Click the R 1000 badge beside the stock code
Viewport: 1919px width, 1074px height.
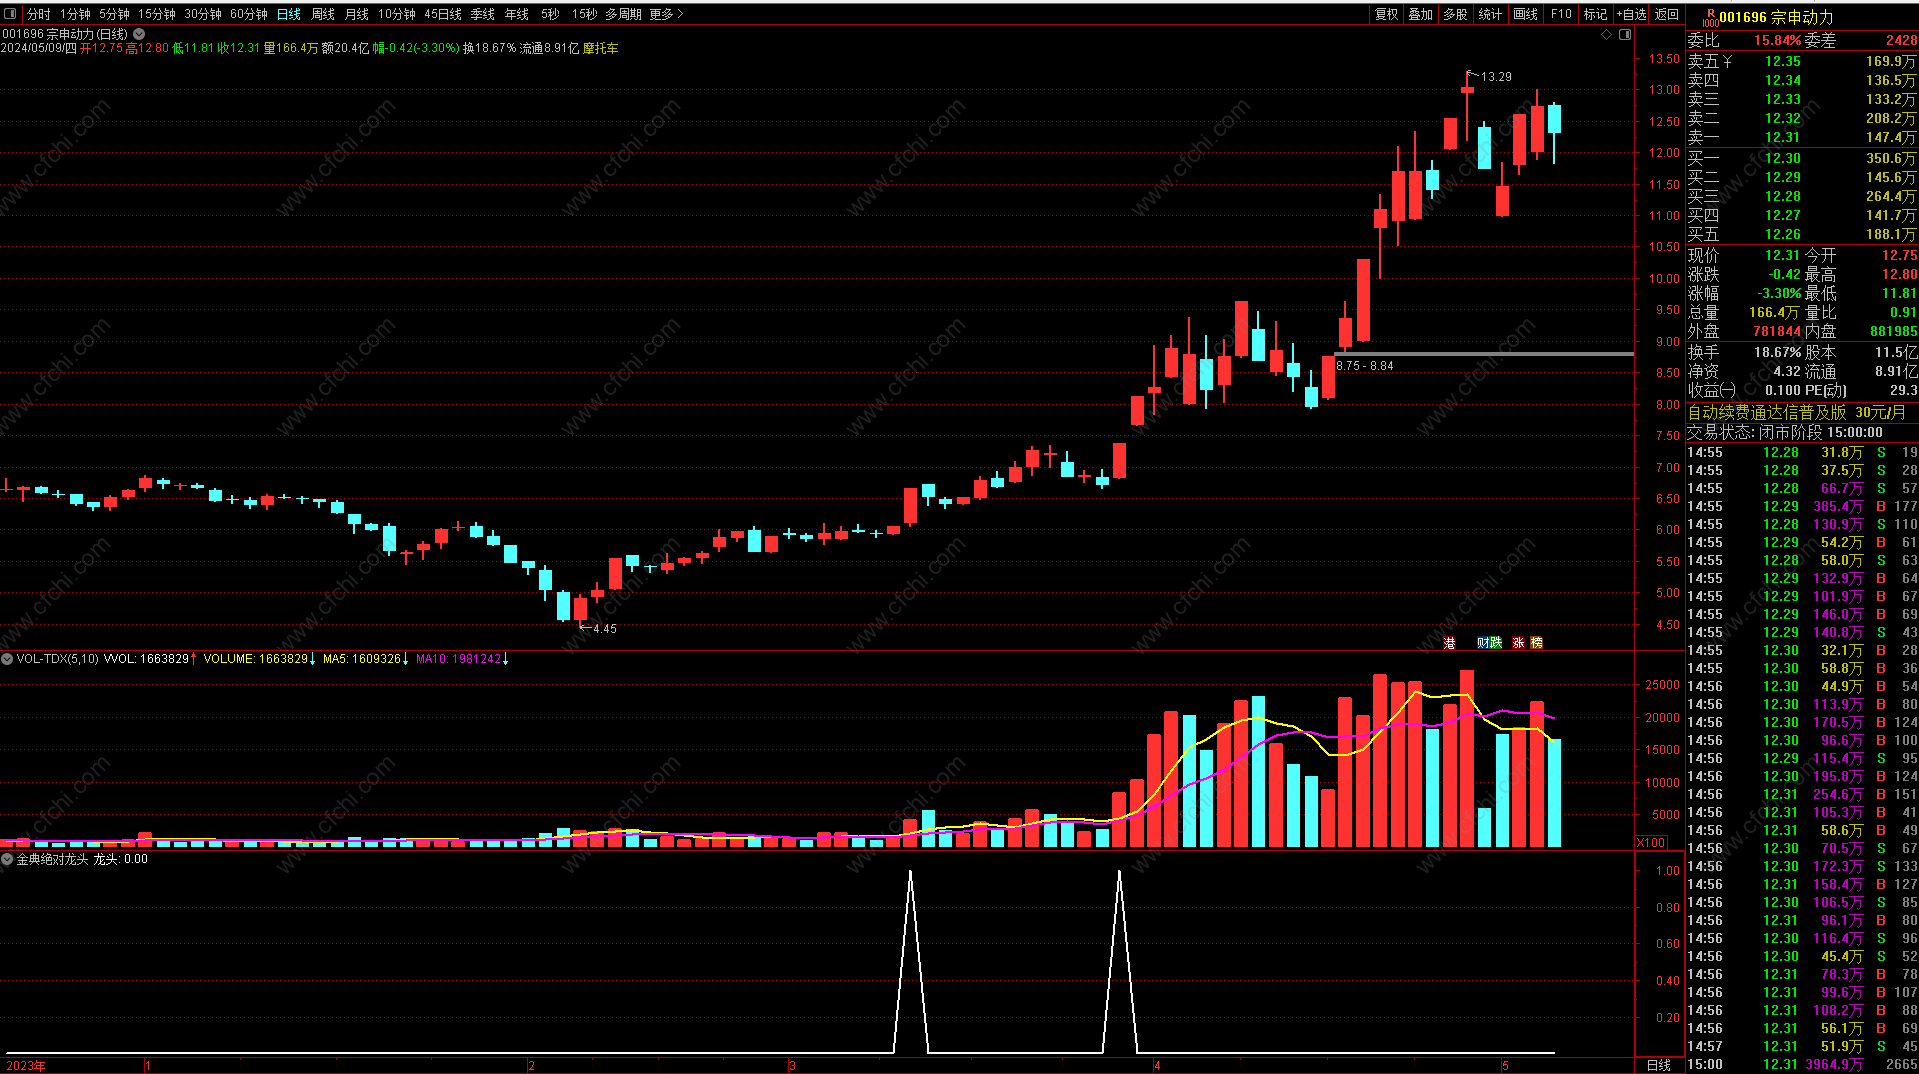(1710, 17)
